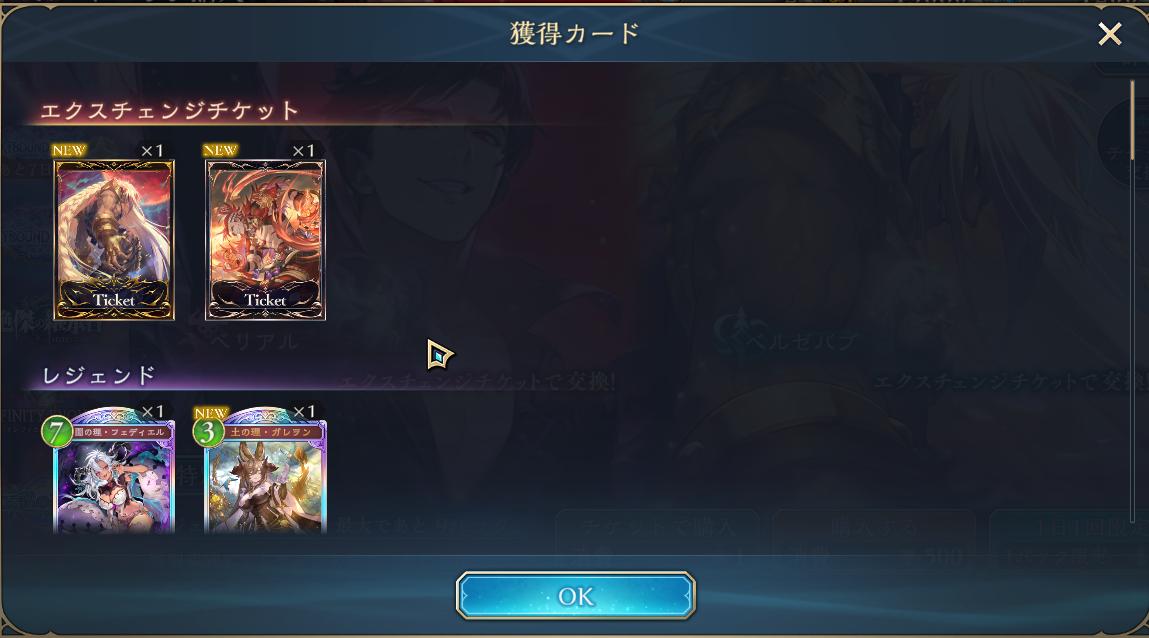Click the OK button

pyautogui.click(x=575, y=596)
